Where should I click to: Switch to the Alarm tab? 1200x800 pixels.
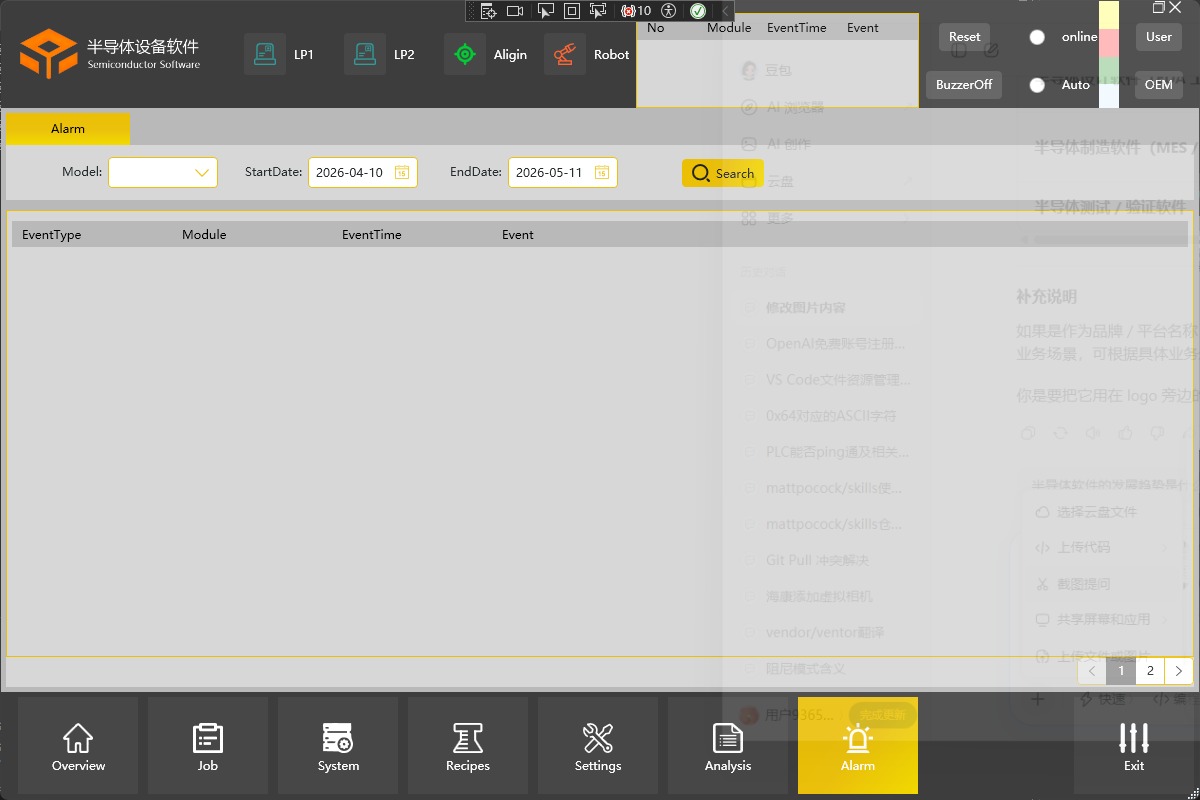tap(68, 129)
